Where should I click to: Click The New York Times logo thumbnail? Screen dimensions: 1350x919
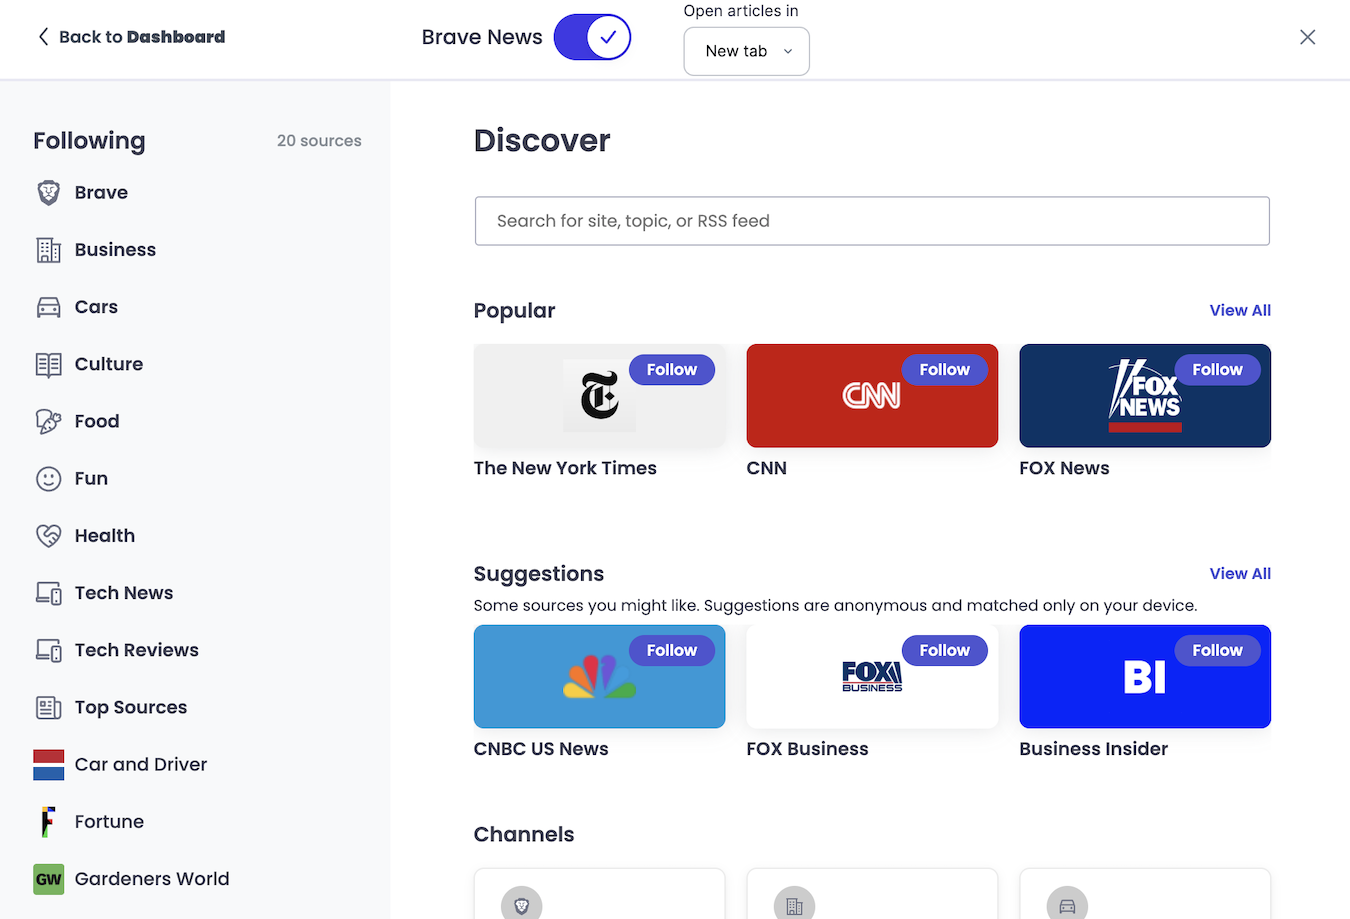click(x=599, y=396)
